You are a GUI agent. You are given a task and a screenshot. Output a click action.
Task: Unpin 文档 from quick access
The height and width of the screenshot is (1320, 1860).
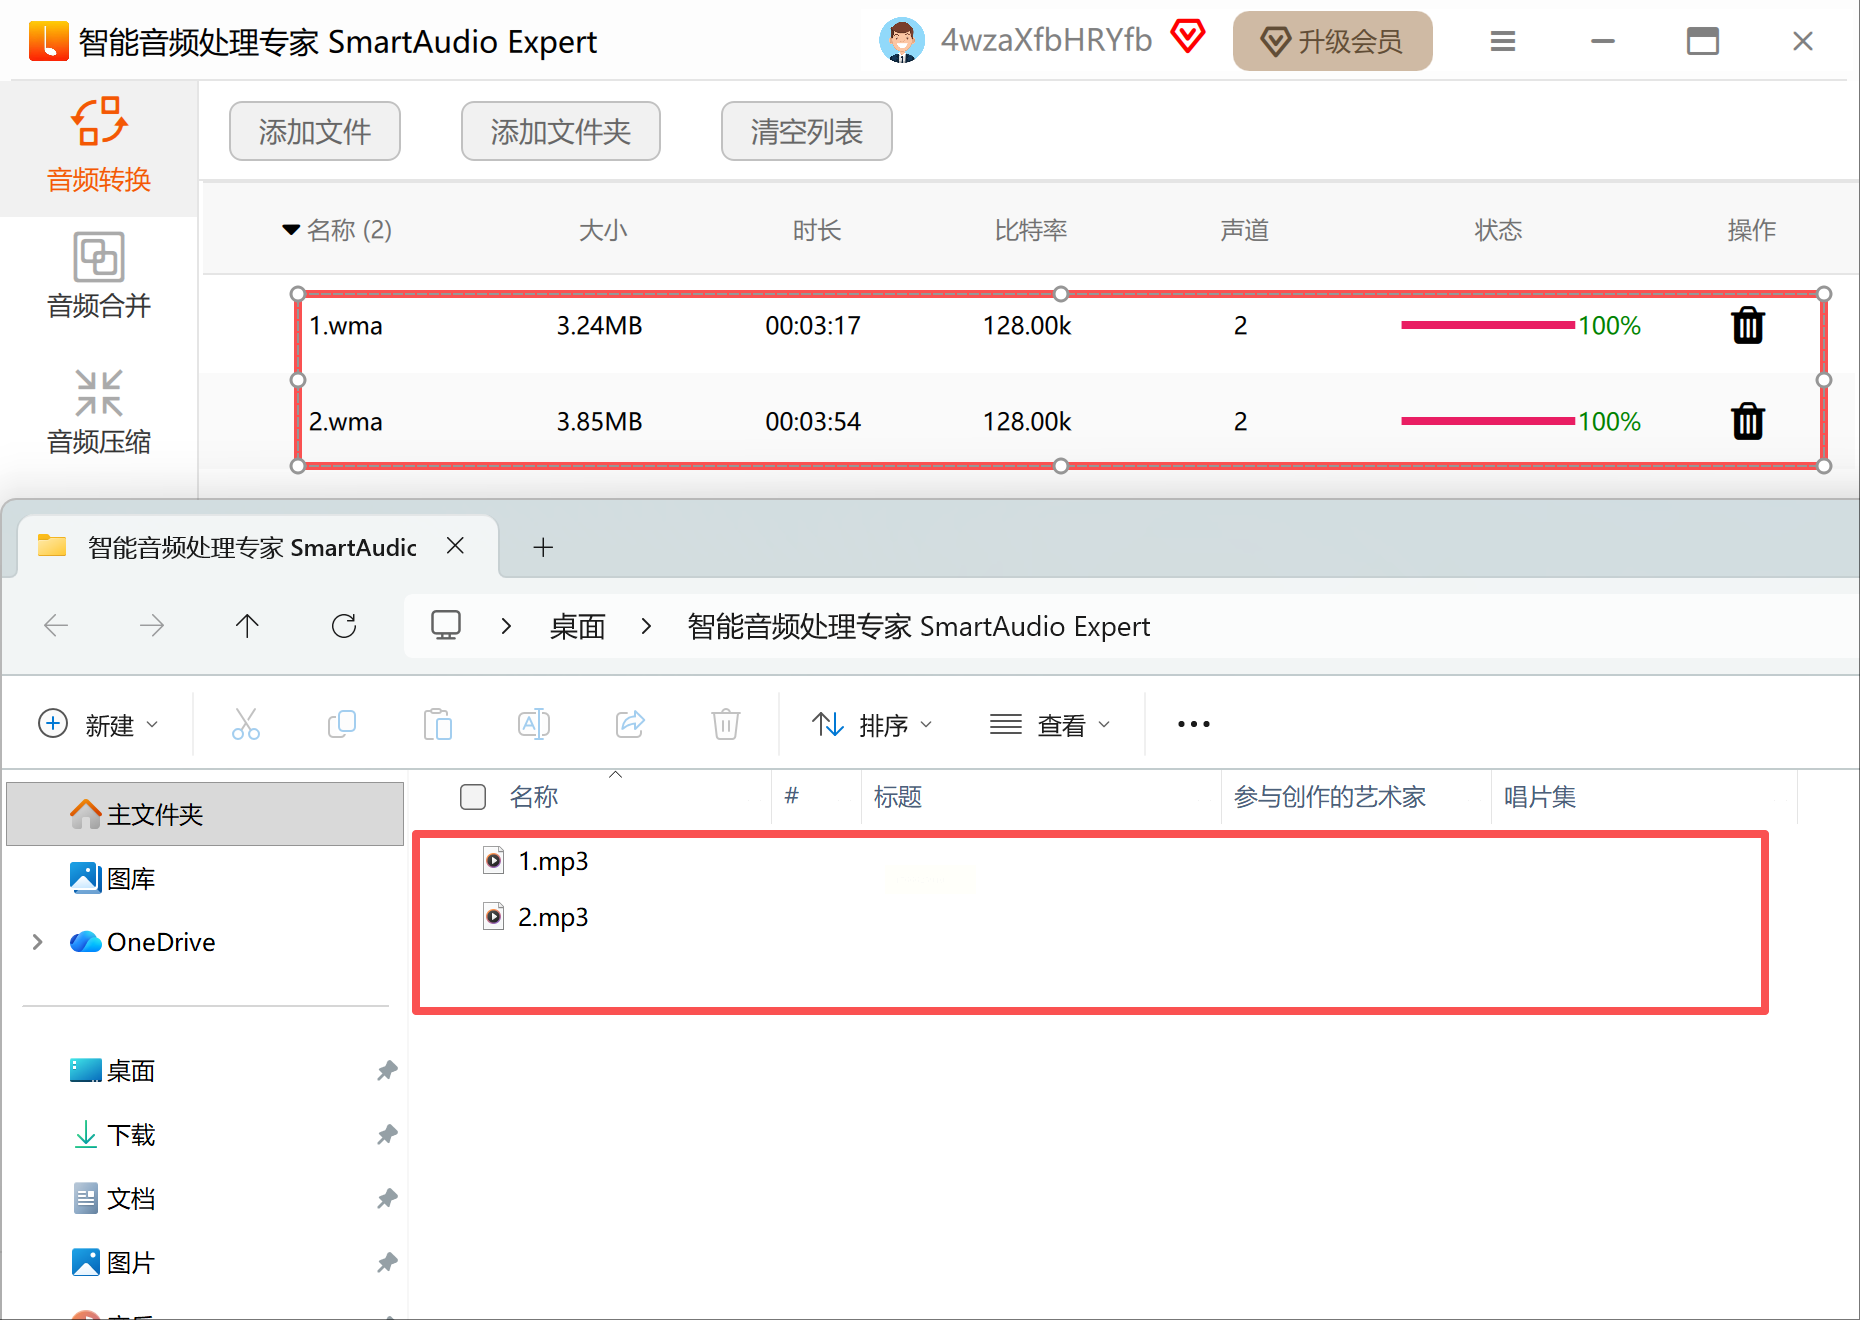387,1199
